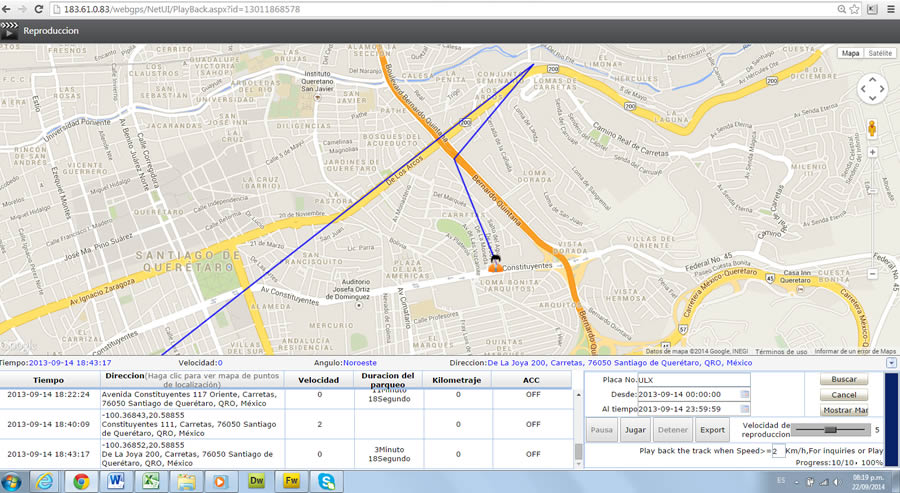Reload the page with refresh icon
The image size is (900, 493).
[38, 9]
